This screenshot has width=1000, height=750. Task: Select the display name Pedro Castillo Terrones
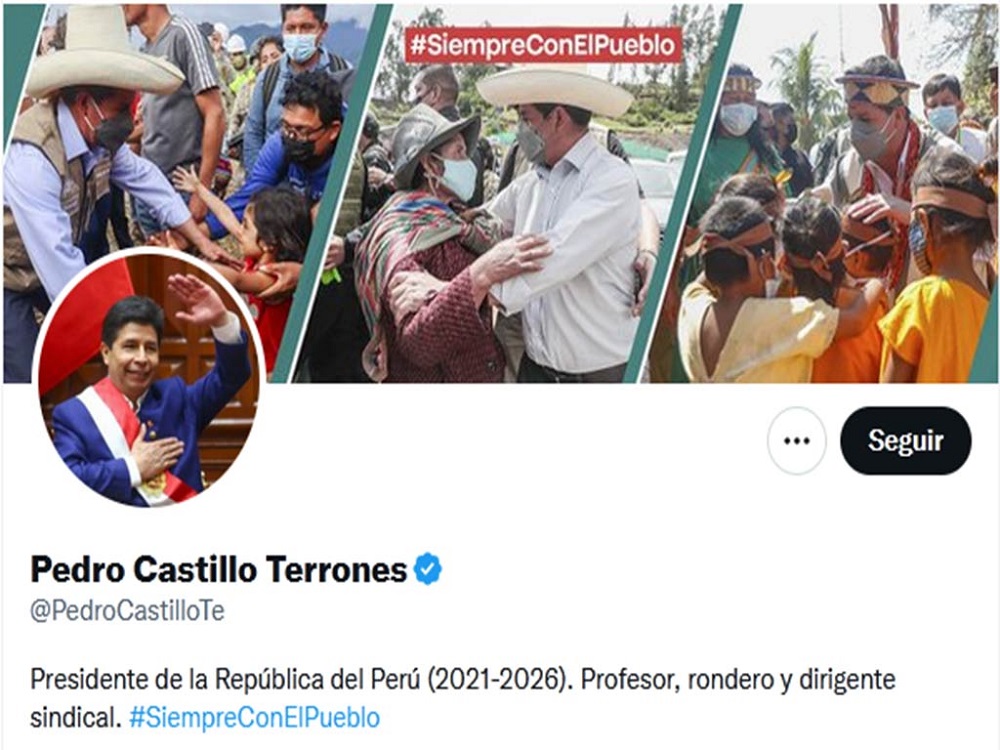[219, 569]
